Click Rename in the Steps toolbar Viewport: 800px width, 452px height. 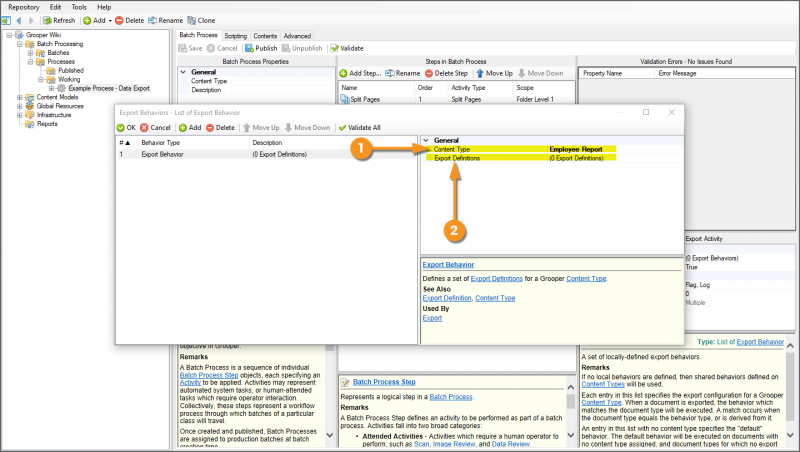coord(403,73)
